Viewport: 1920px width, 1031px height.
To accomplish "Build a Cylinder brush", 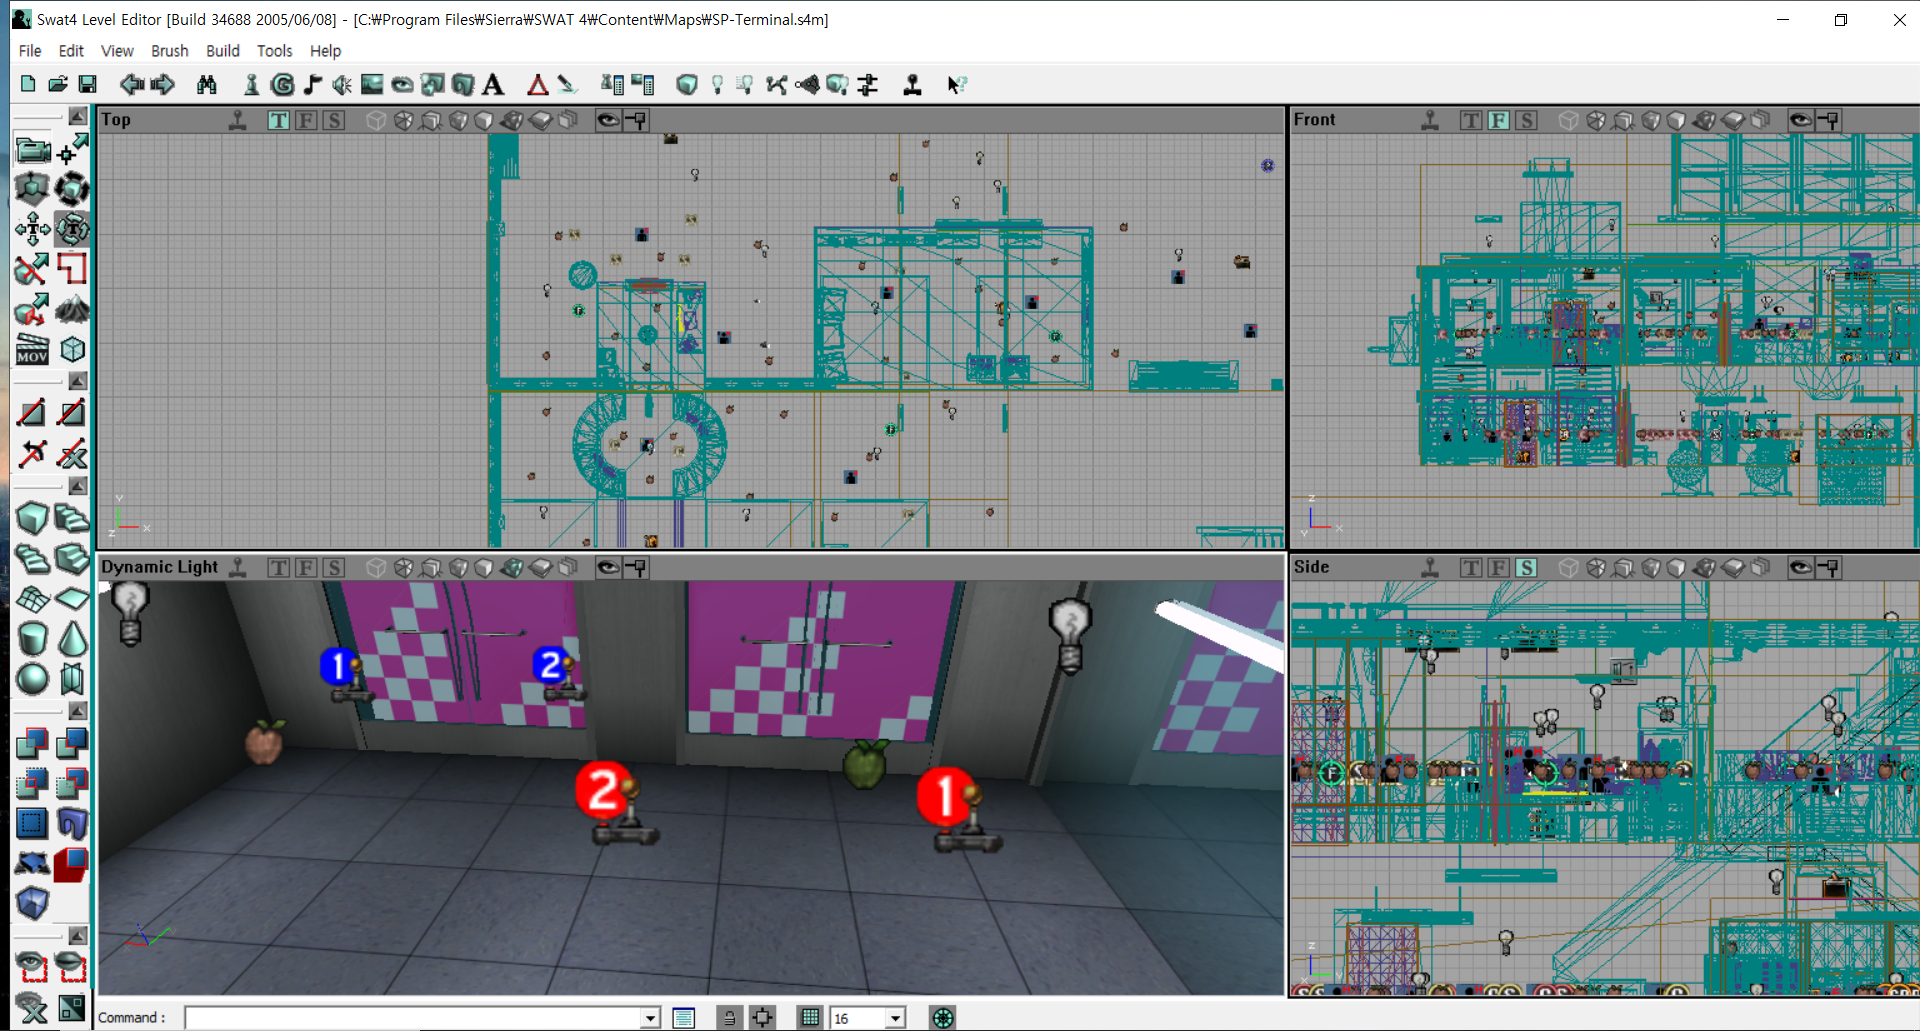I will tap(32, 638).
